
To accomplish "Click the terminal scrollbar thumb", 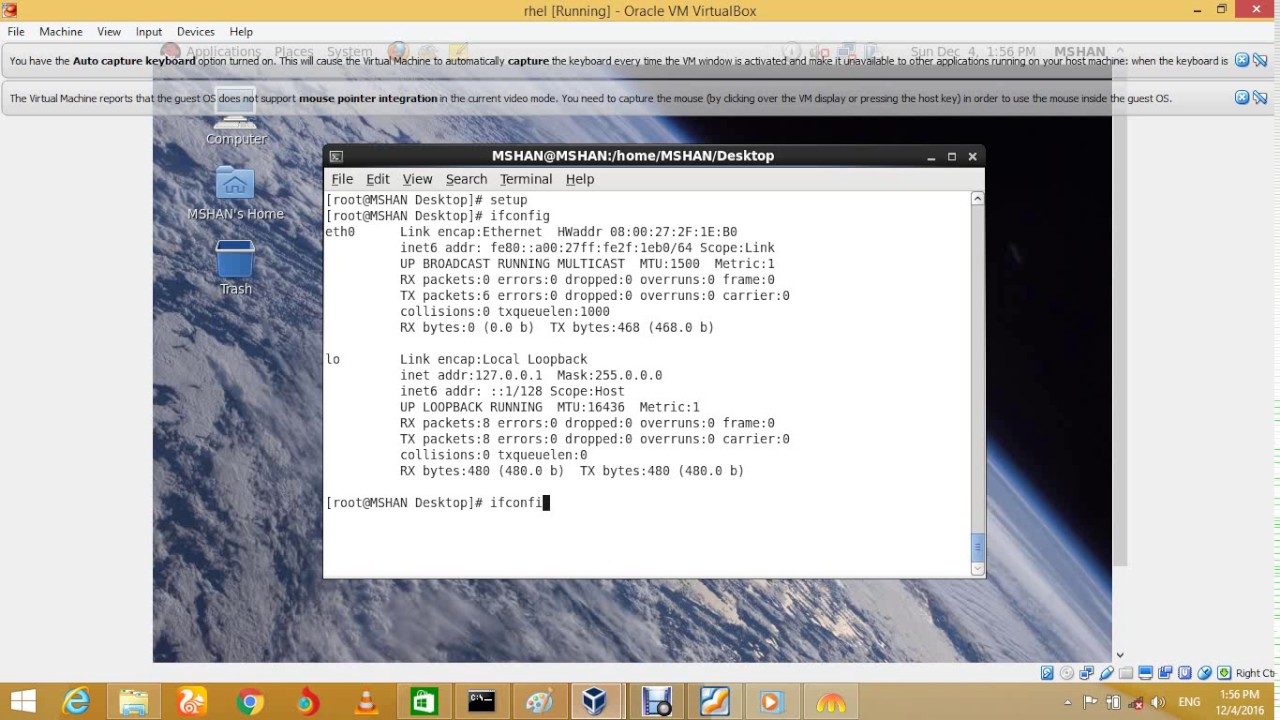I will (x=978, y=547).
